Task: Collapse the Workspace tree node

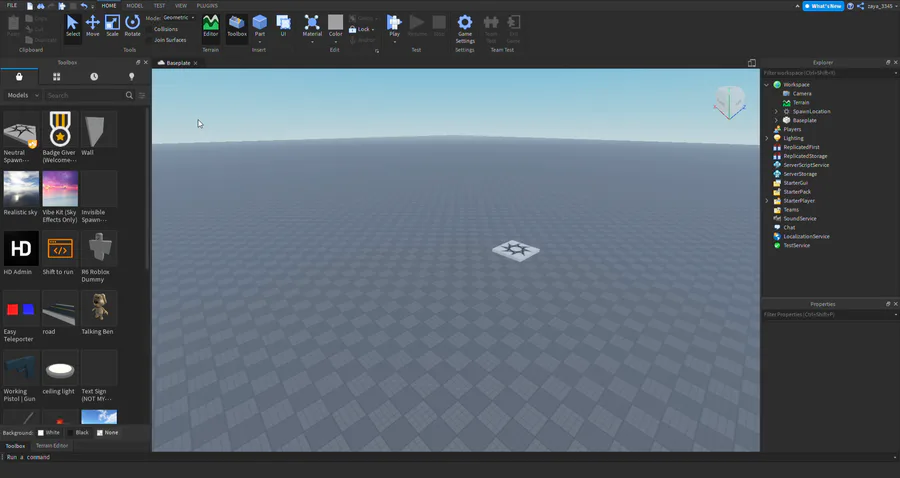Action: (x=766, y=84)
